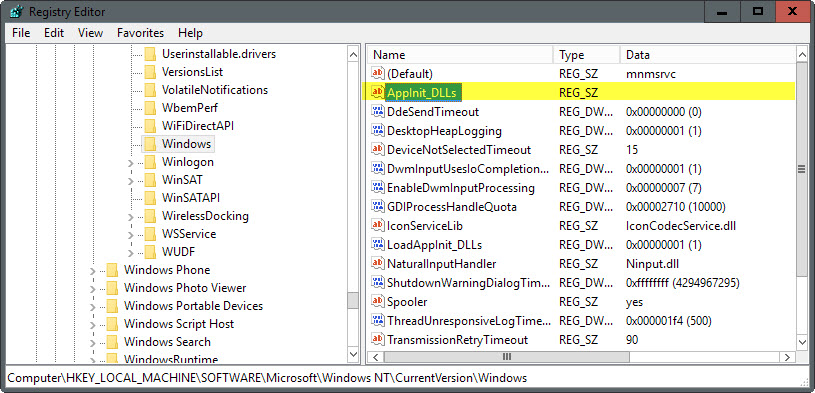Image resolution: width=815 pixels, height=393 pixels.
Task: Select the Spooler value name
Action: click(x=407, y=302)
